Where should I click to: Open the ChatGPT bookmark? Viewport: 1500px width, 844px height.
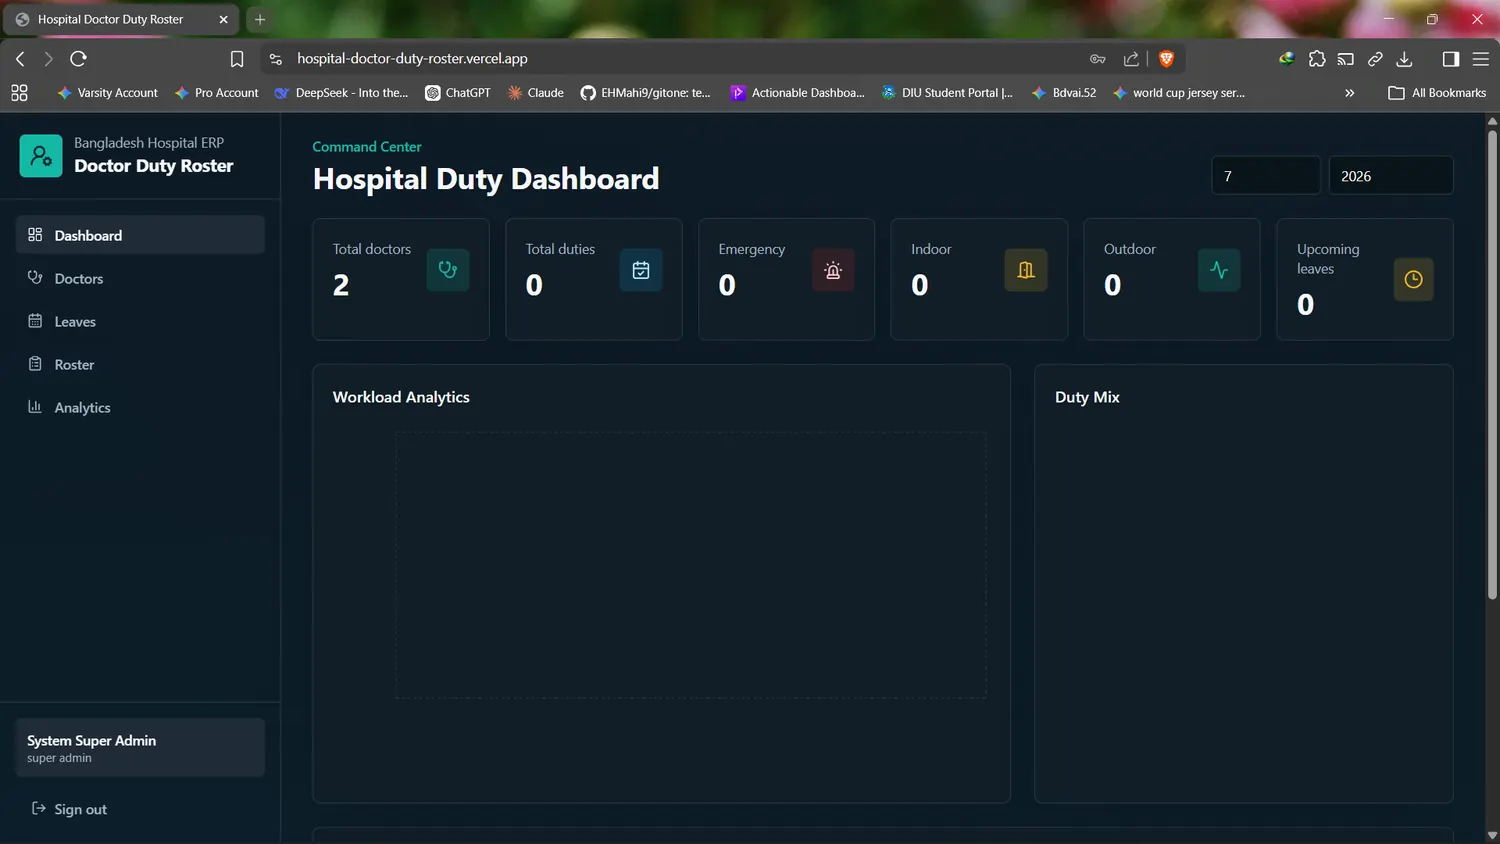(458, 93)
